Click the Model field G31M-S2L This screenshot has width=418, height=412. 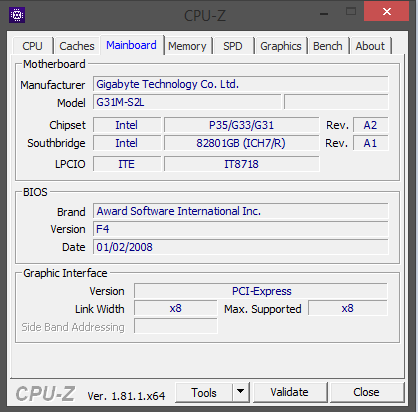coord(187,102)
